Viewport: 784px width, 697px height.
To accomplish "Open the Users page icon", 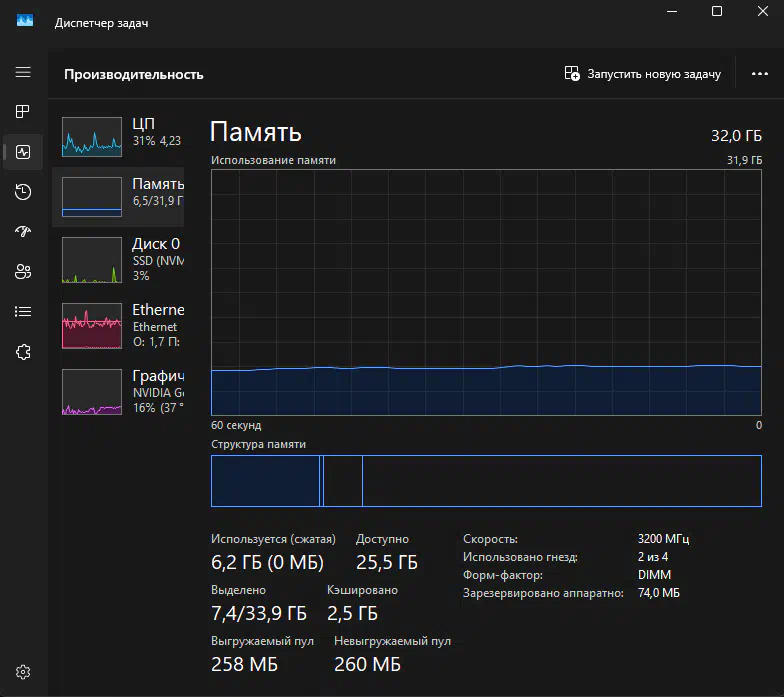I will [23, 272].
